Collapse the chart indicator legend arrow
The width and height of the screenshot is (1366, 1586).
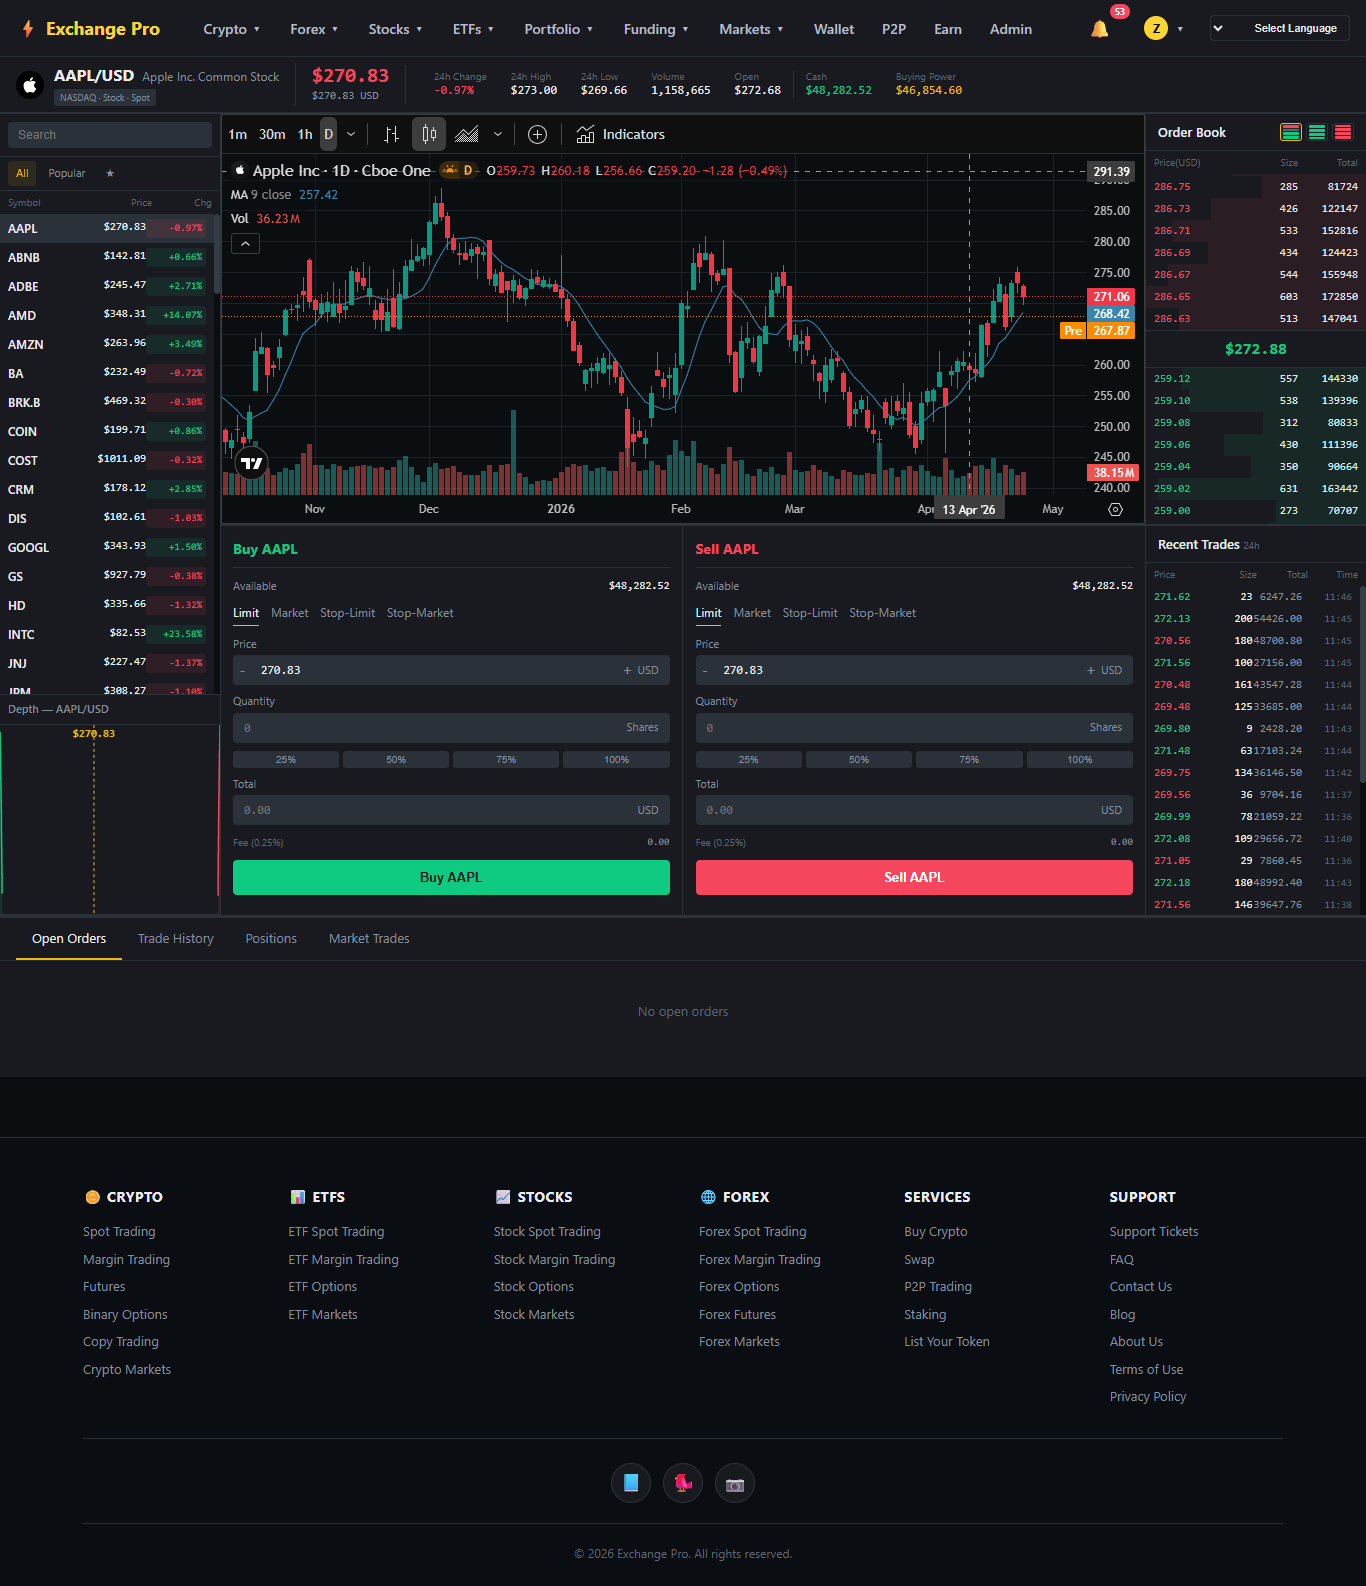[x=245, y=243]
